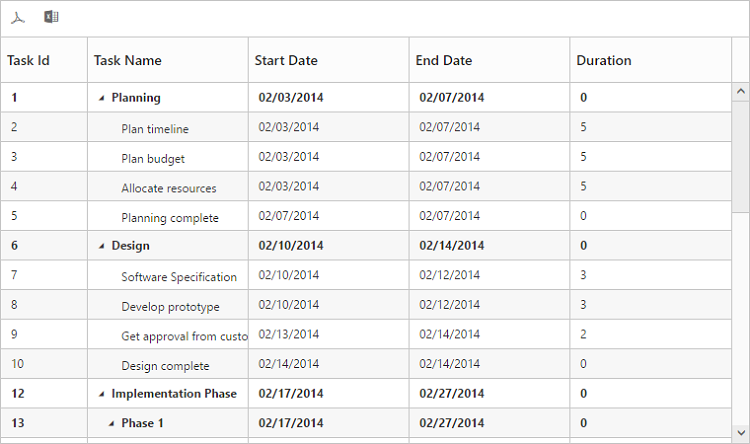
Task: Select the Plan budget task row
Action: click(x=153, y=158)
